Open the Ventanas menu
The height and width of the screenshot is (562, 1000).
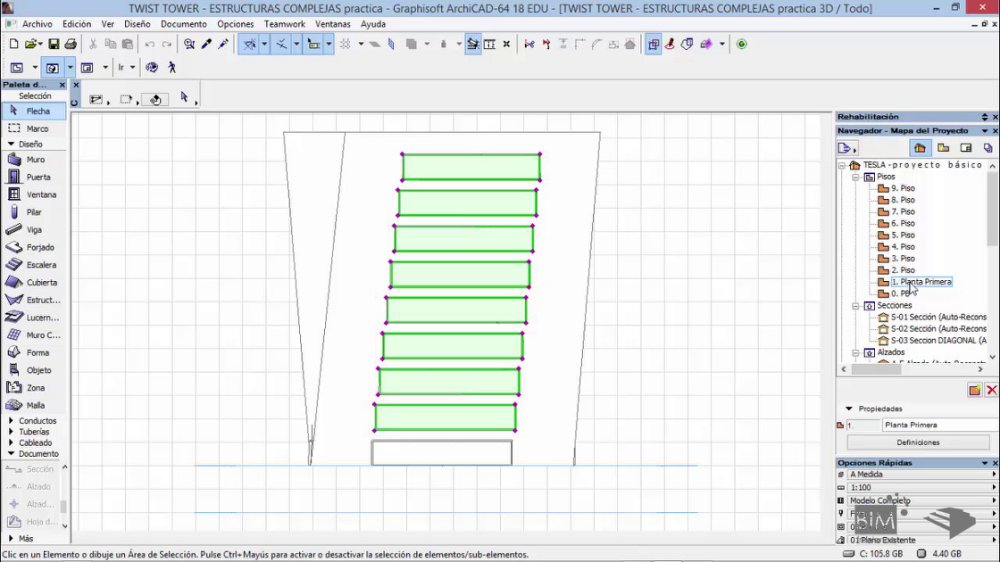pos(333,24)
